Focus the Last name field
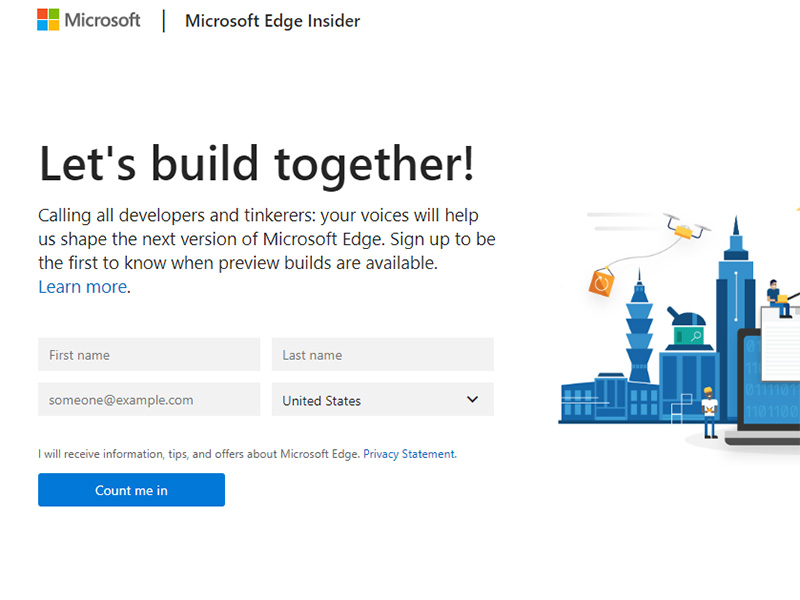 click(383, 355)
